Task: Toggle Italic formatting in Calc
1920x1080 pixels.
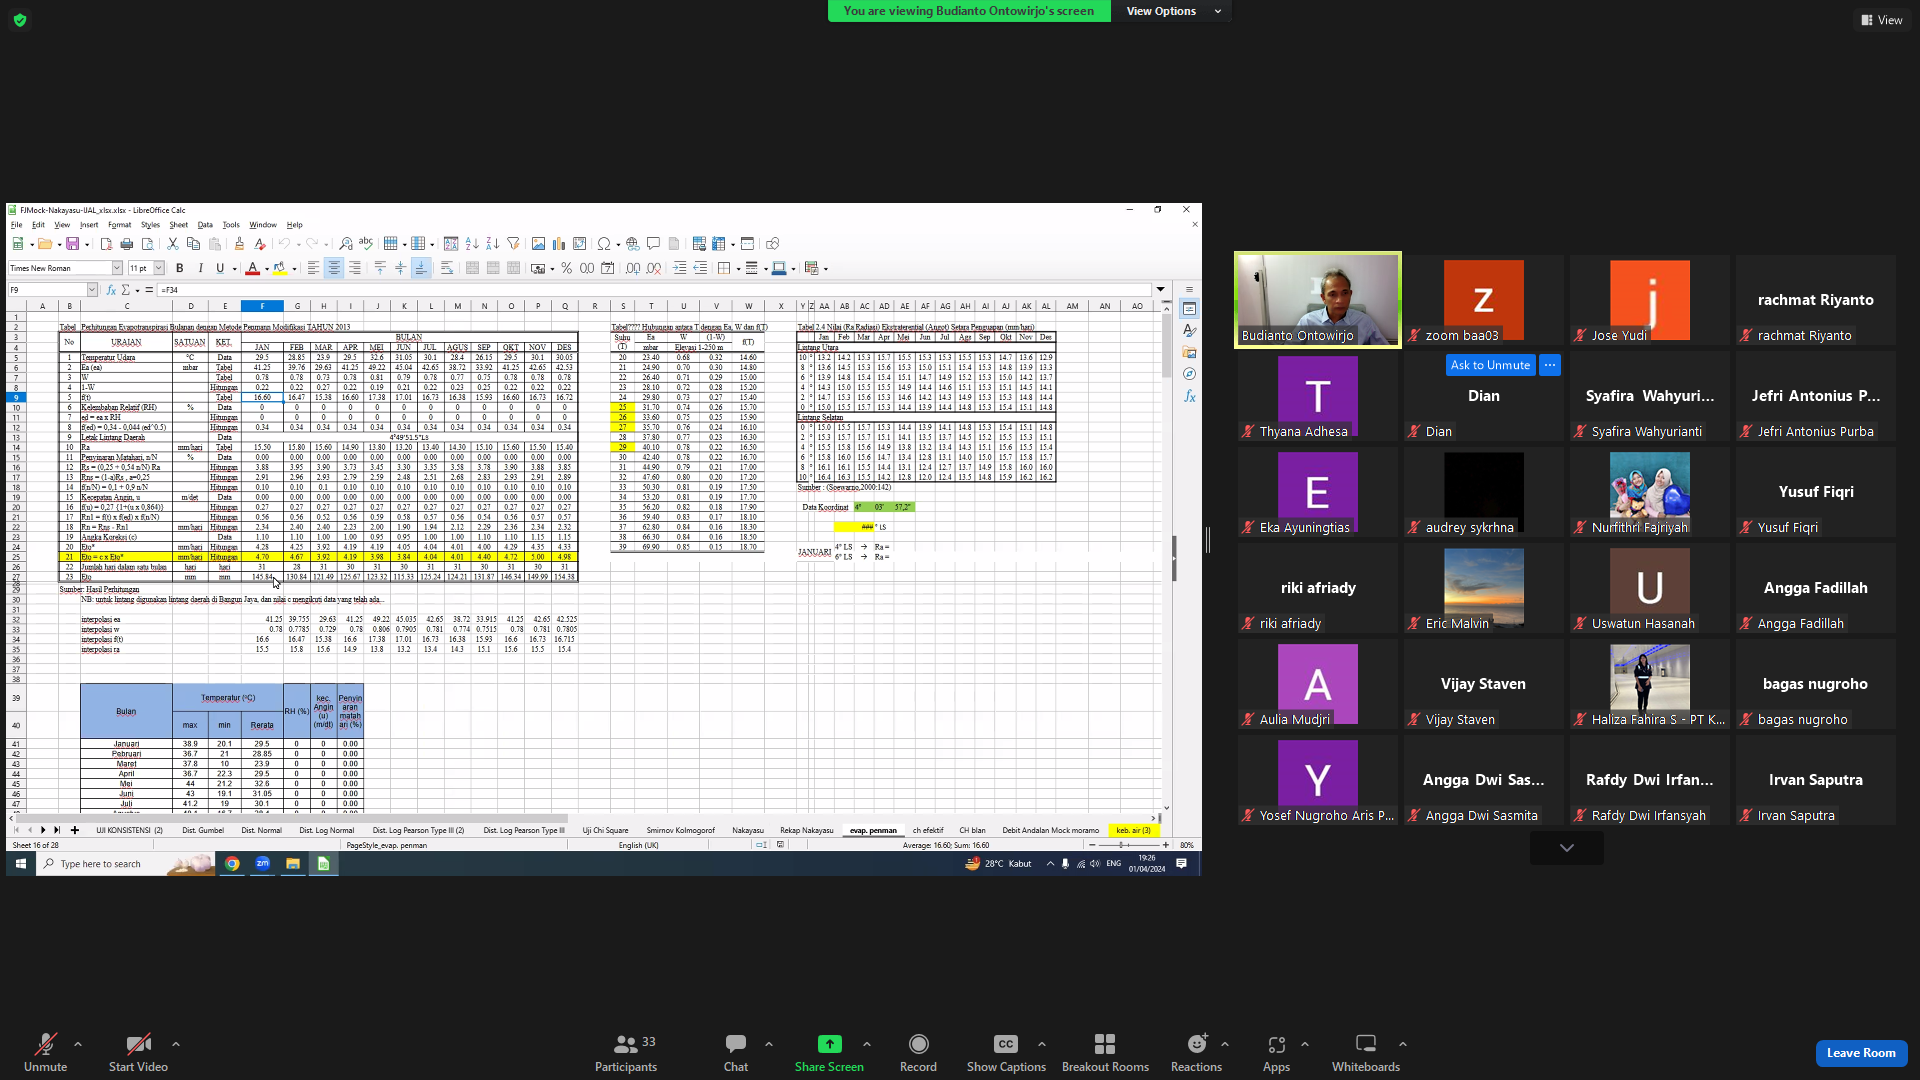Action: tap(200, 268)
